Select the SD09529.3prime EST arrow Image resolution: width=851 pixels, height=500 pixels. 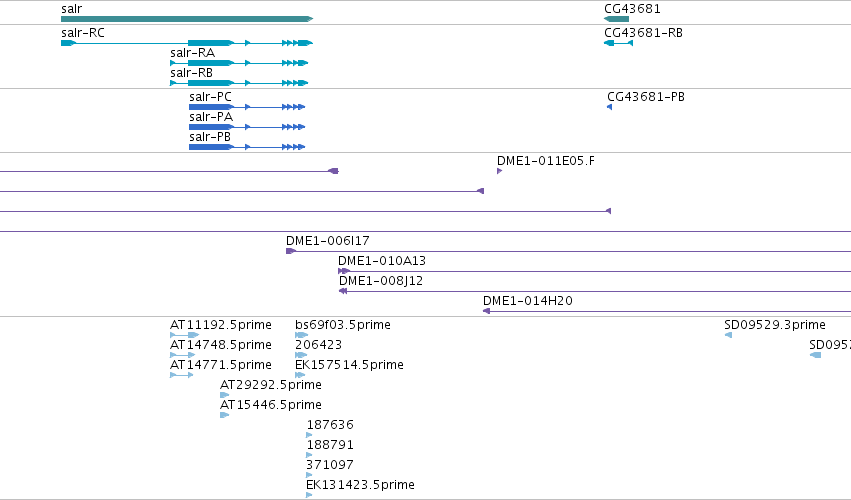coord(728,335)
